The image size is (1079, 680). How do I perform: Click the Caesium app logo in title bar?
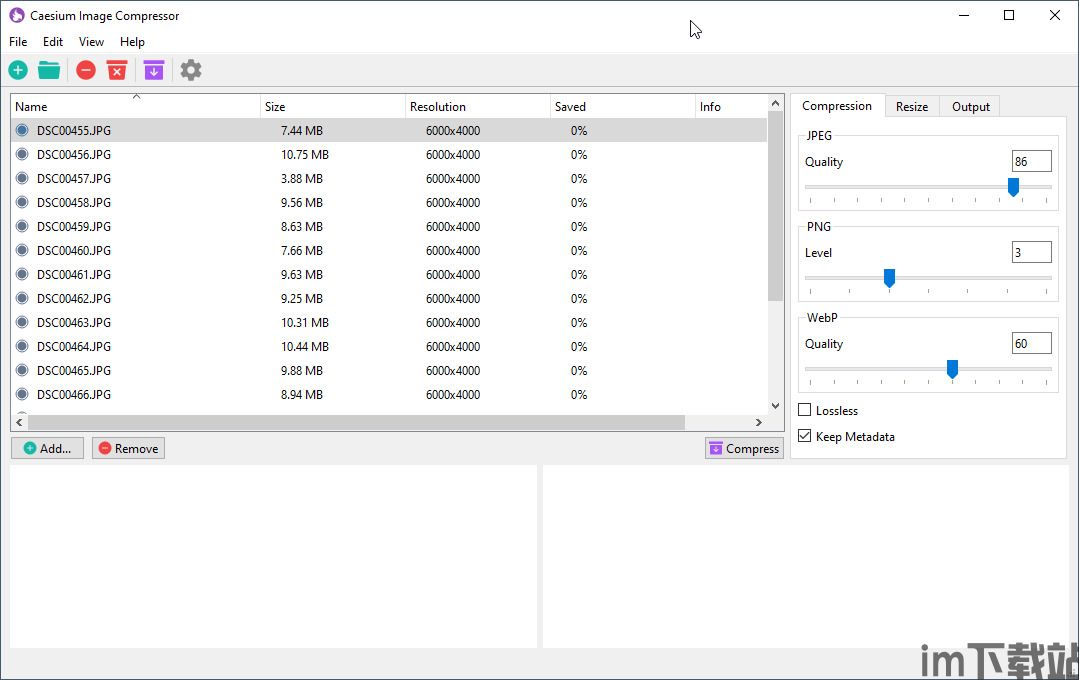tap(17, 15)
